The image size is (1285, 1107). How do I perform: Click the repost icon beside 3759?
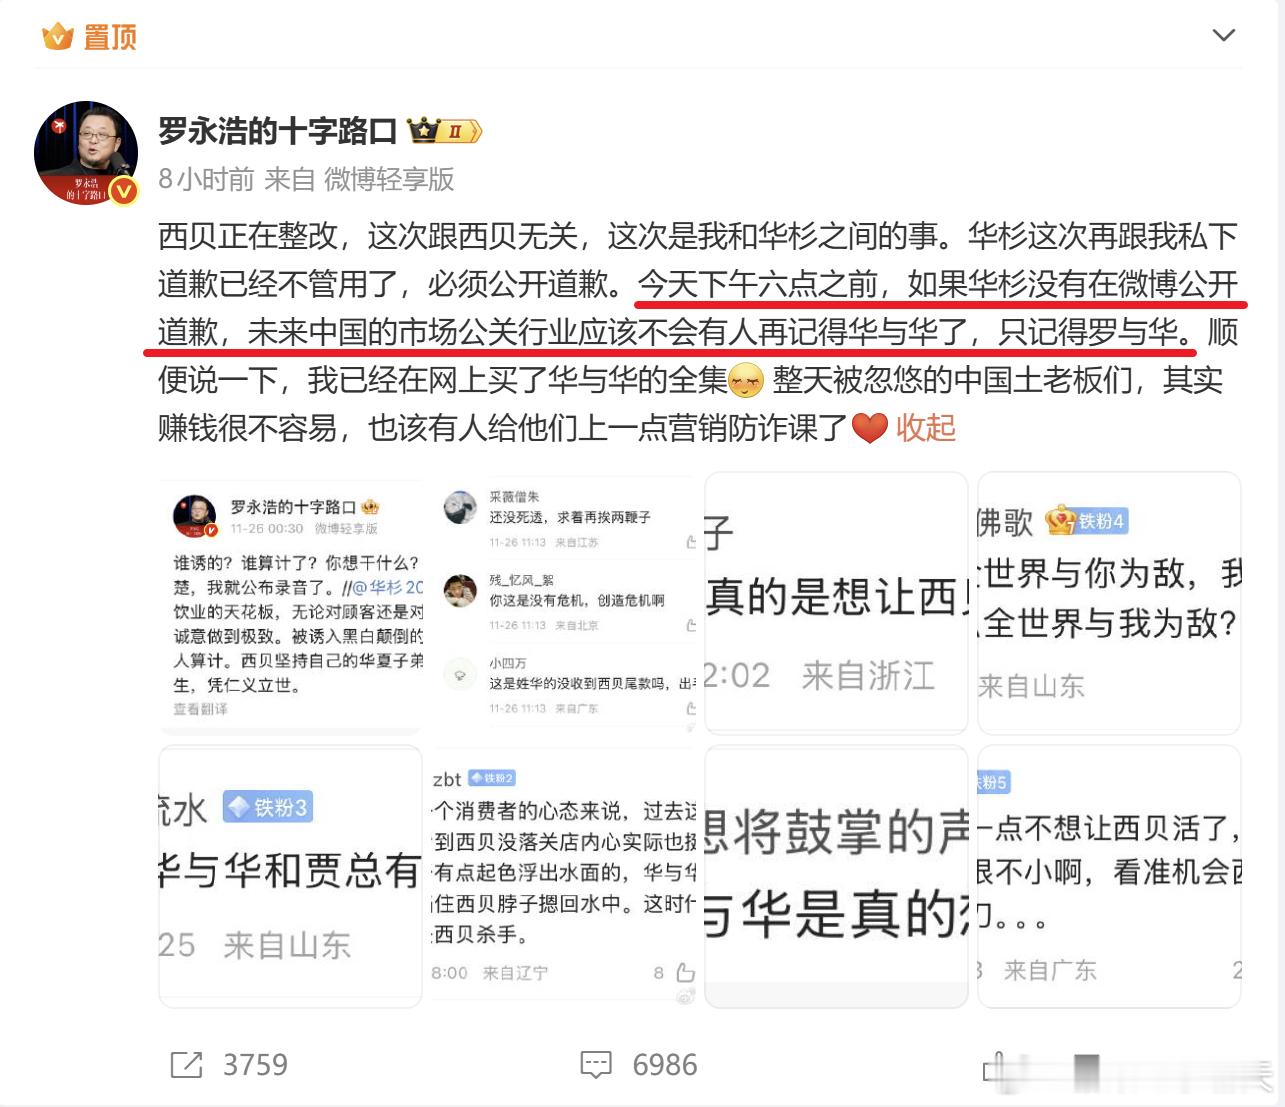186,1065
